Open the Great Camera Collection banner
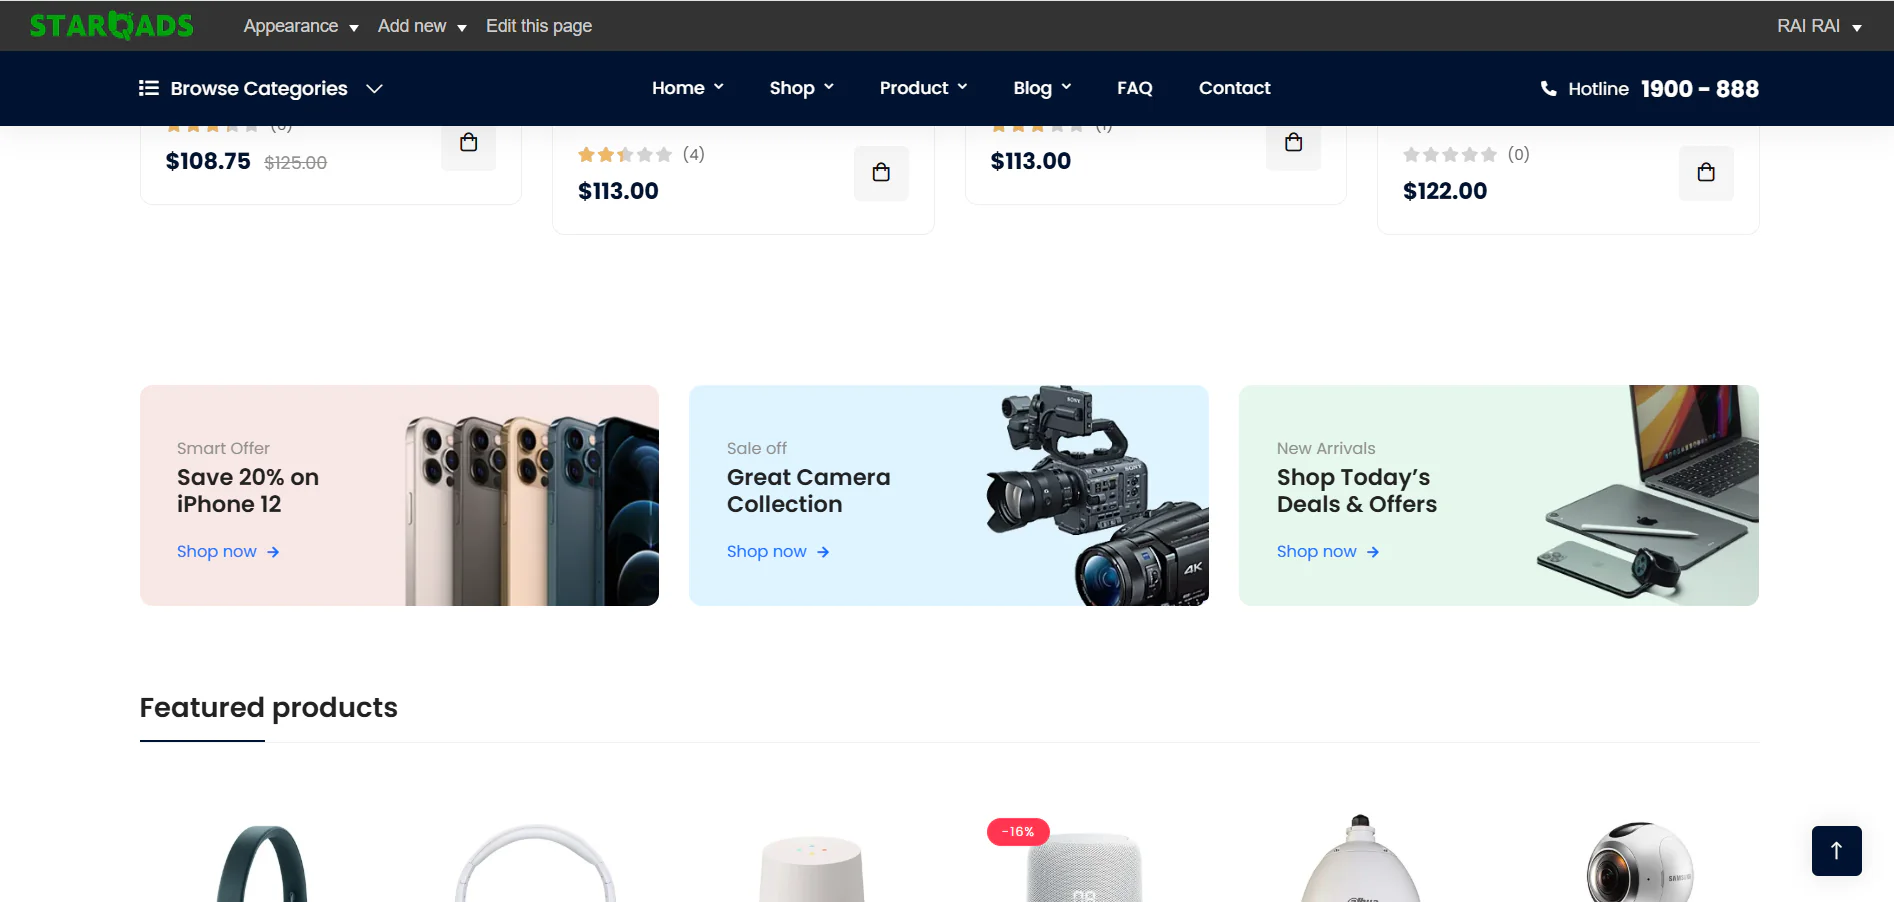This screenshot has width=1894, height=902. pyautogui.click(x=949, y=495)
